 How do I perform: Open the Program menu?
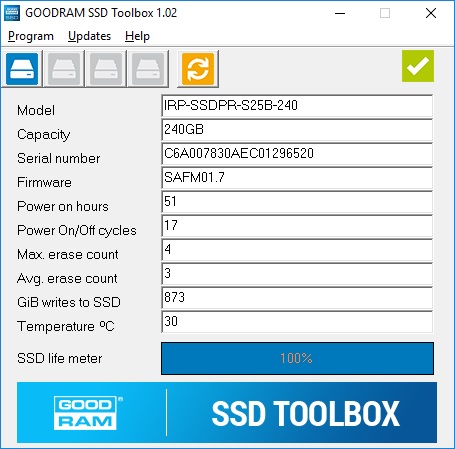(31, 36)
